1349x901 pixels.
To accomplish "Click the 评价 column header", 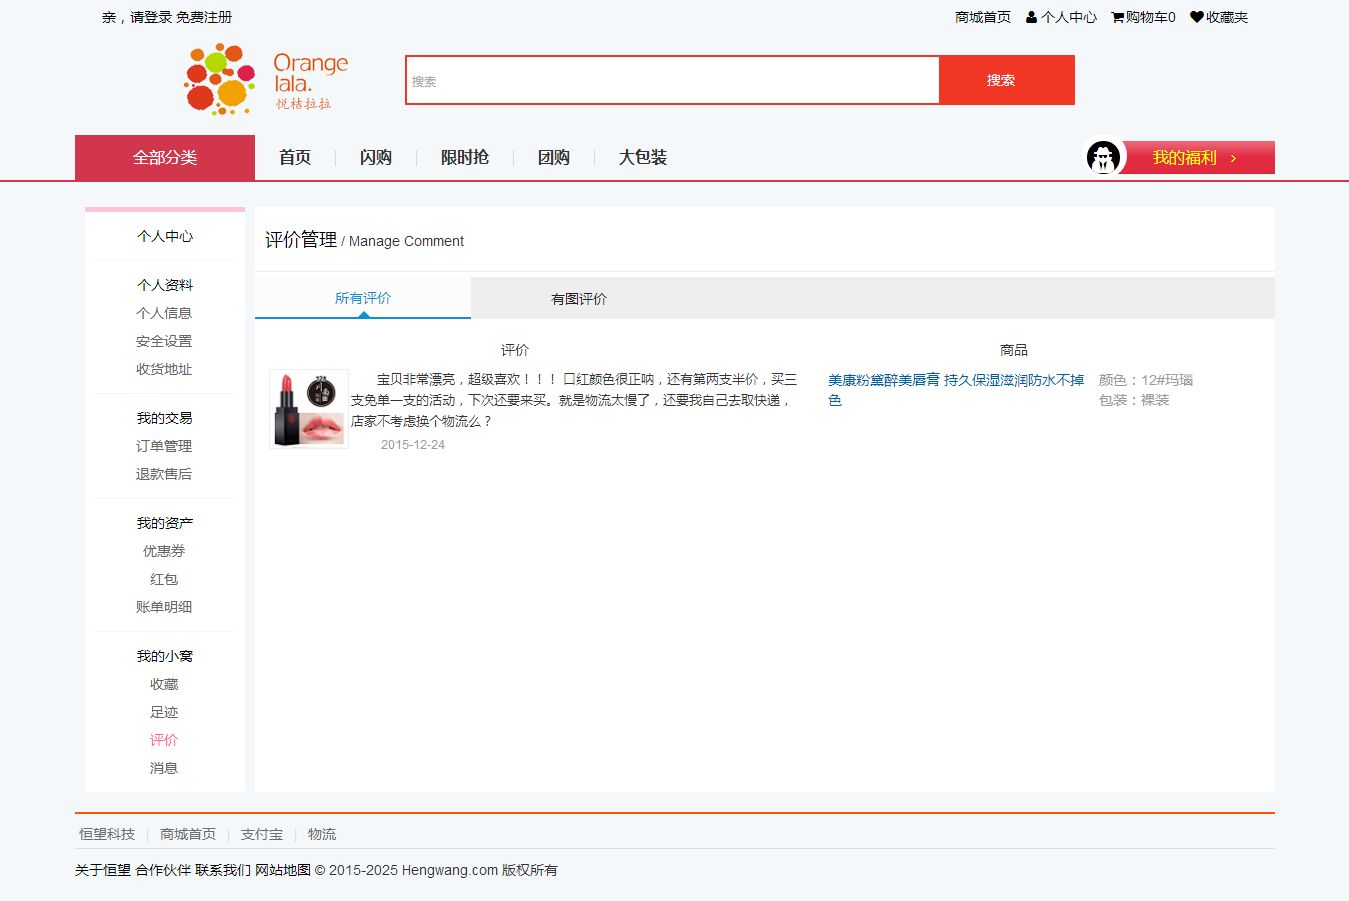I will 515,350.
